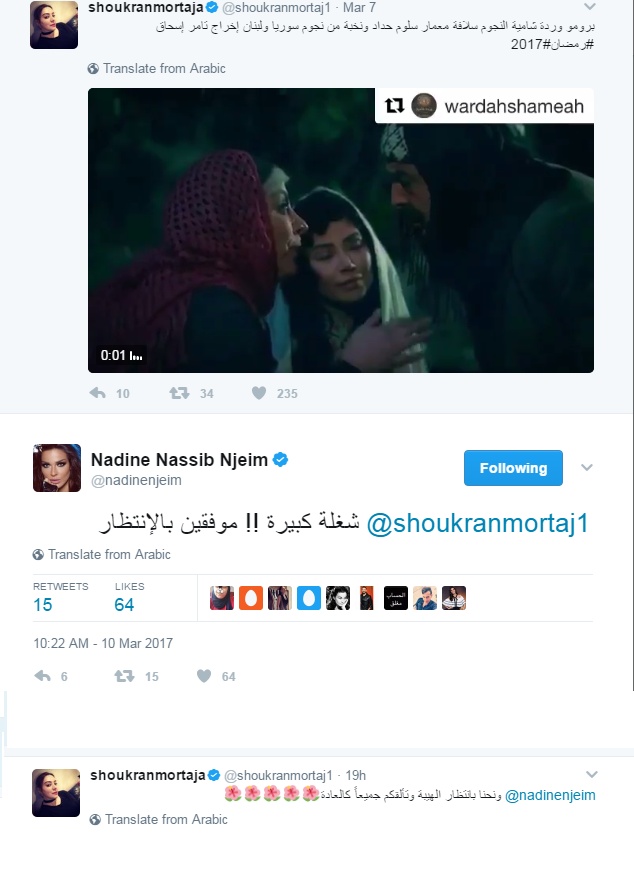Like the video tweet with 235 likes
The height and width of the screenshot is (876, 634).
[x=259, y=393]
